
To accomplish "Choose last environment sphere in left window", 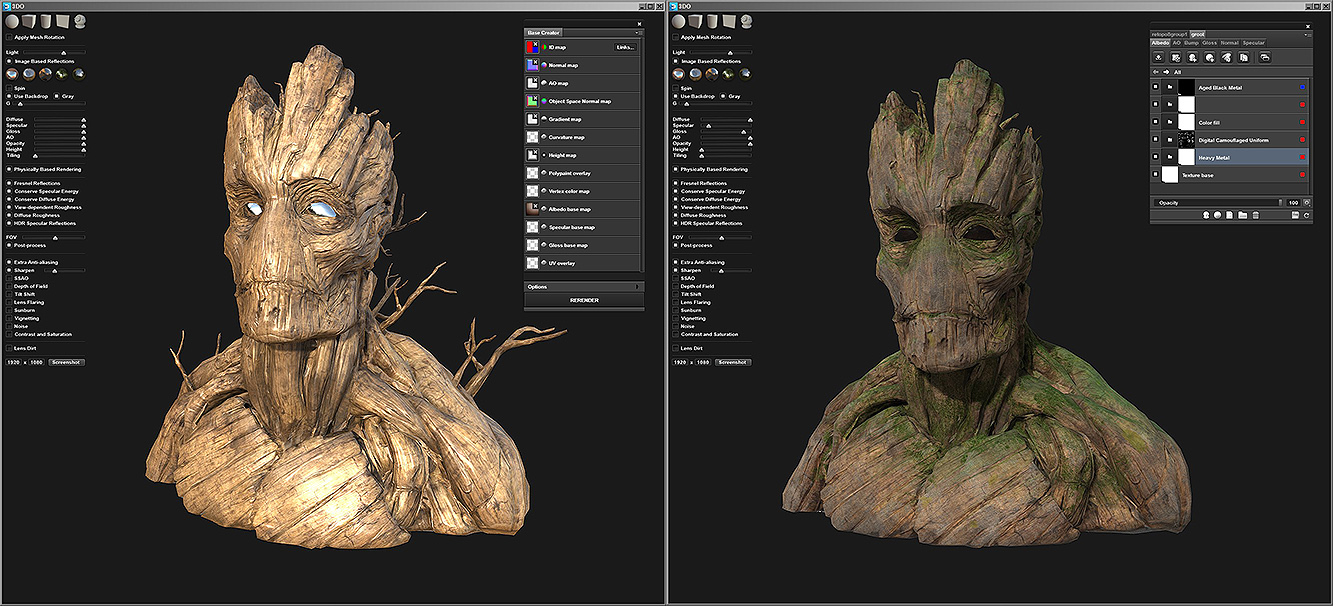I will point(79,74).
